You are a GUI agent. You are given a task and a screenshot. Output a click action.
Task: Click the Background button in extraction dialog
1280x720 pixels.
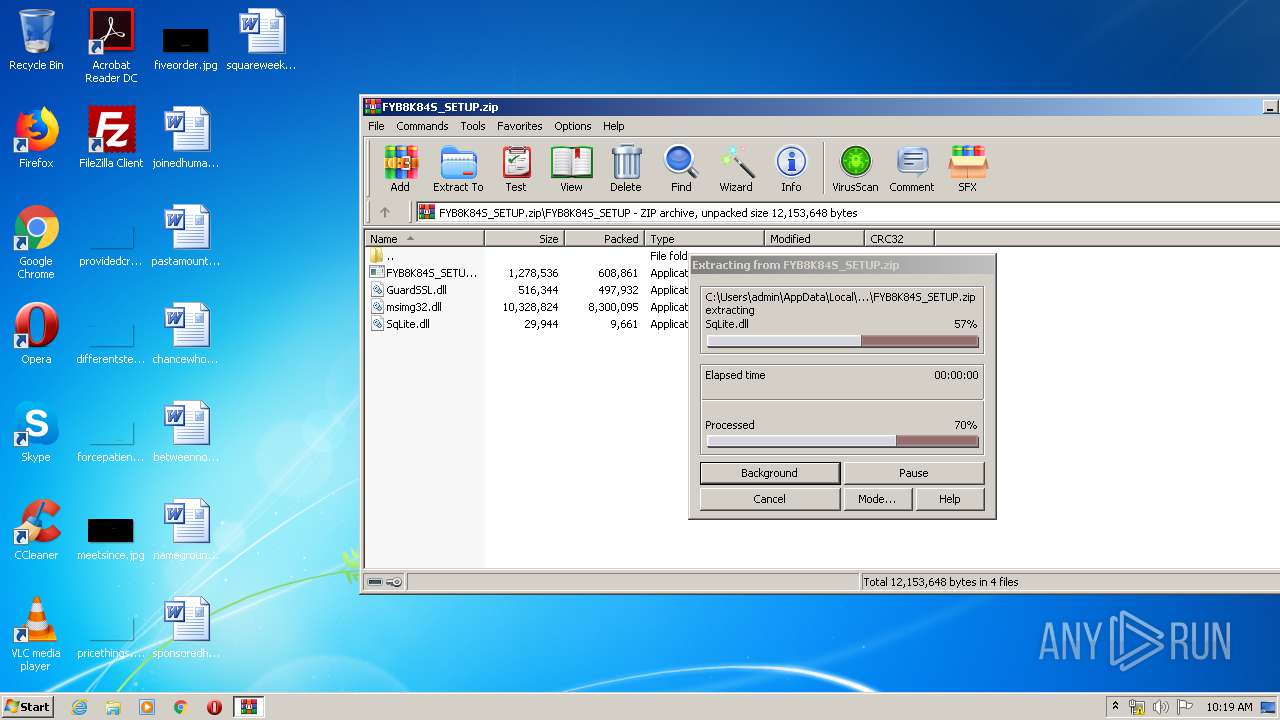769,473
